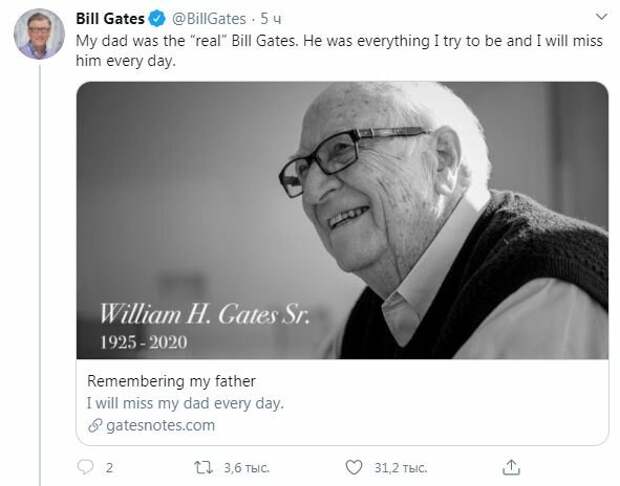Open the share icon under the tweet
This screenshot has height=486, width=620.
(511, 467)
